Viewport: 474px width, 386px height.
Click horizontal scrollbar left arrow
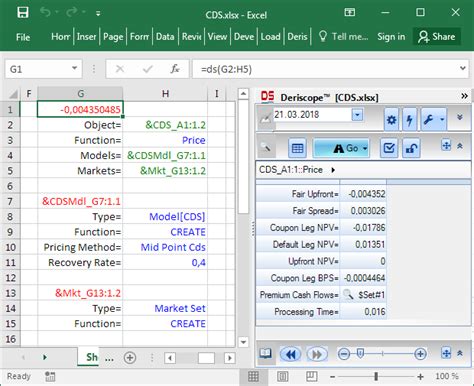[x=170, y=358]
